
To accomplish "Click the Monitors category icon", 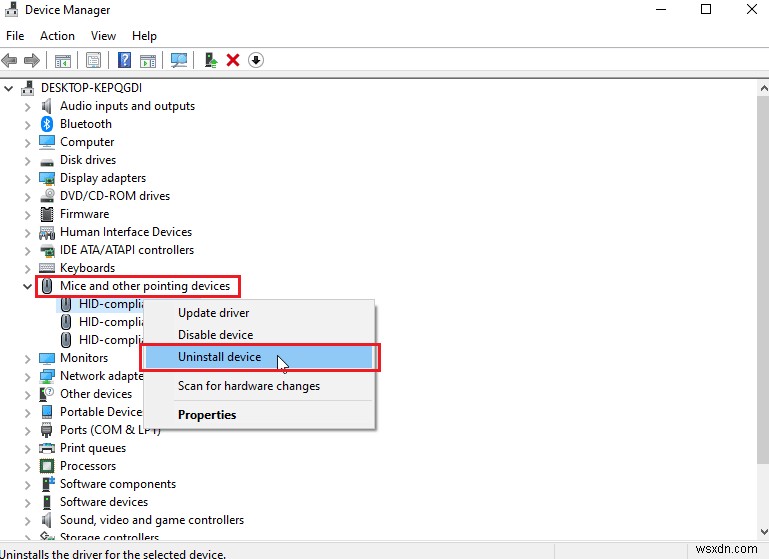I will [47, 358].
